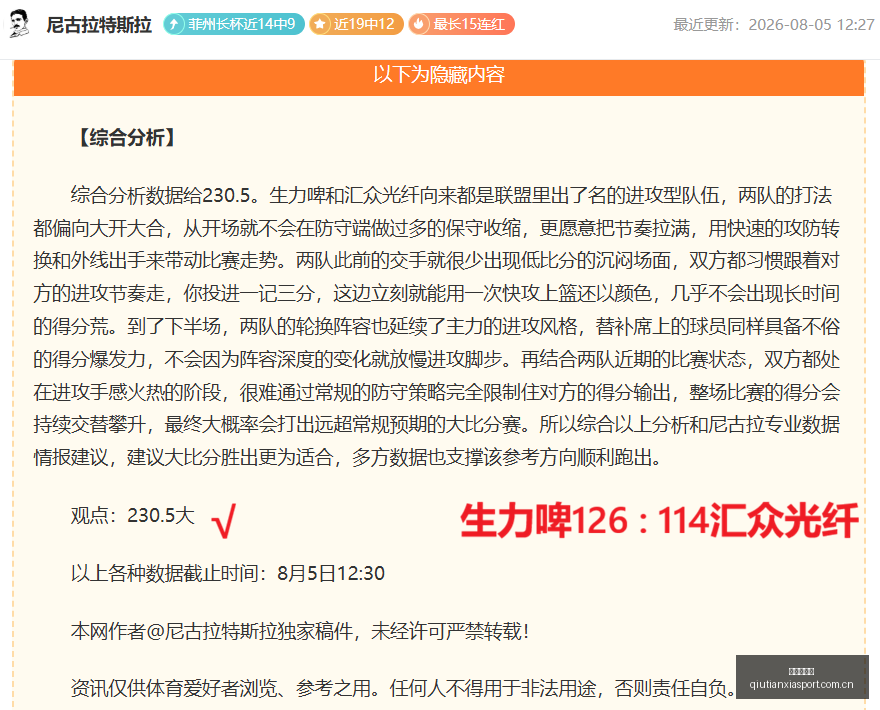Open author name 尼古拉特斯拉
Image resolution: width=880 pixels, height=710 pixels.
(99, 25)
